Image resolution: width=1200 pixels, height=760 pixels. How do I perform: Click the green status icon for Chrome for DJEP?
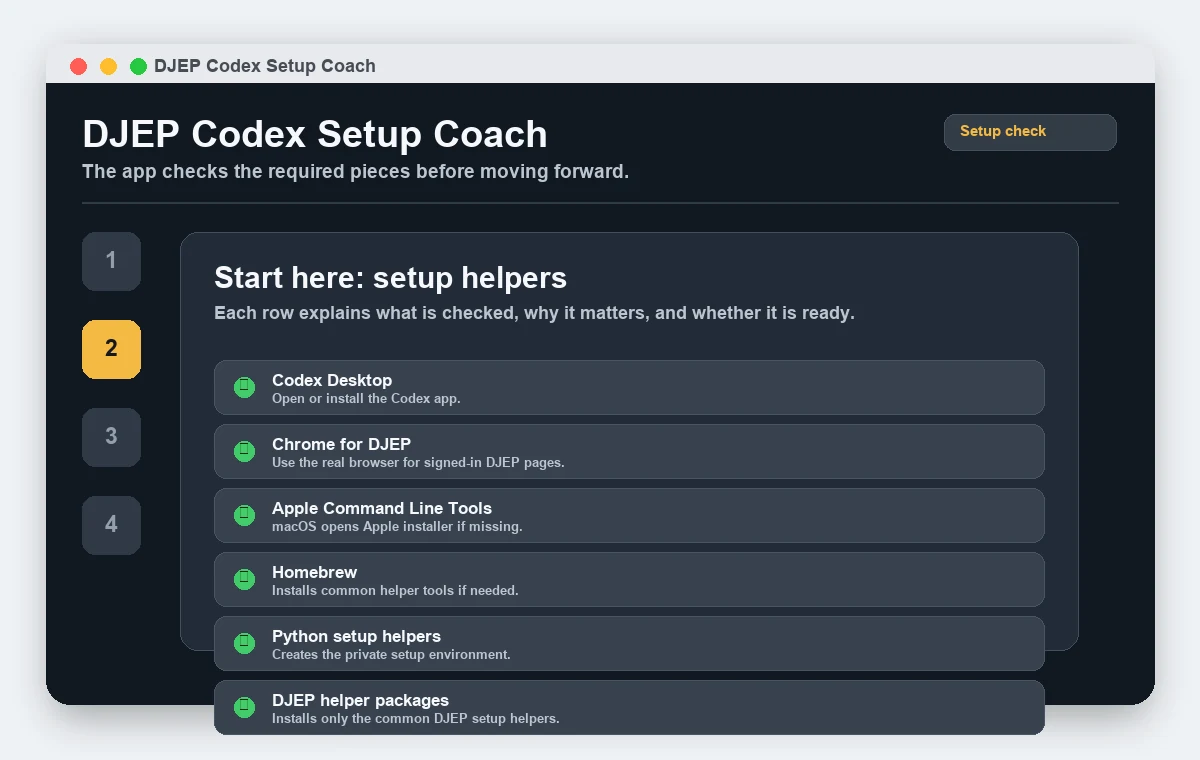coord(244,451)
